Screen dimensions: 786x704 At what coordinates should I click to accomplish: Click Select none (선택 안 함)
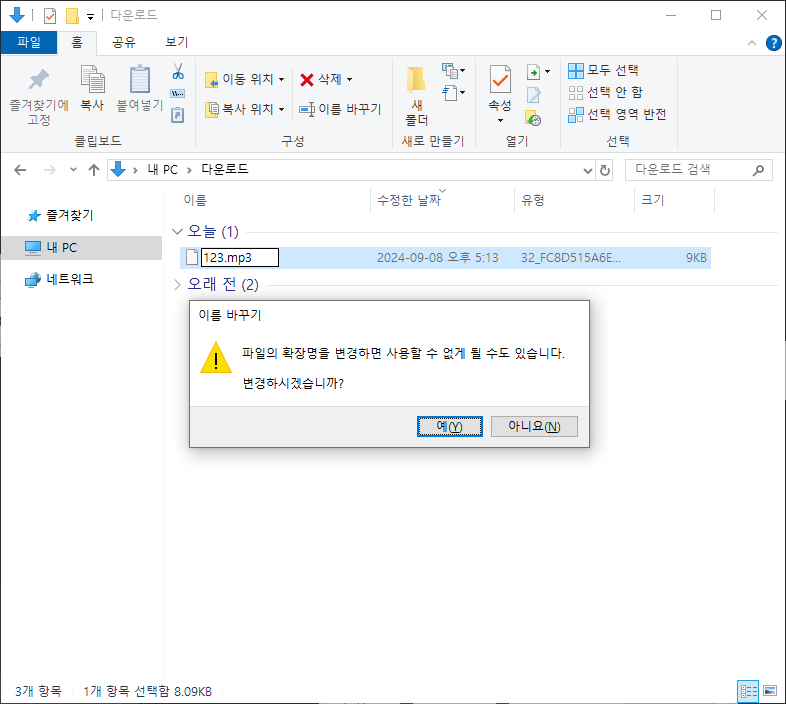coord(606,92)
